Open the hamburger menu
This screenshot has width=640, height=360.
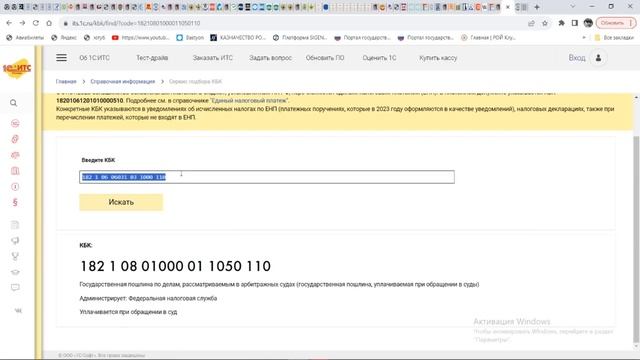click(62, 58)
